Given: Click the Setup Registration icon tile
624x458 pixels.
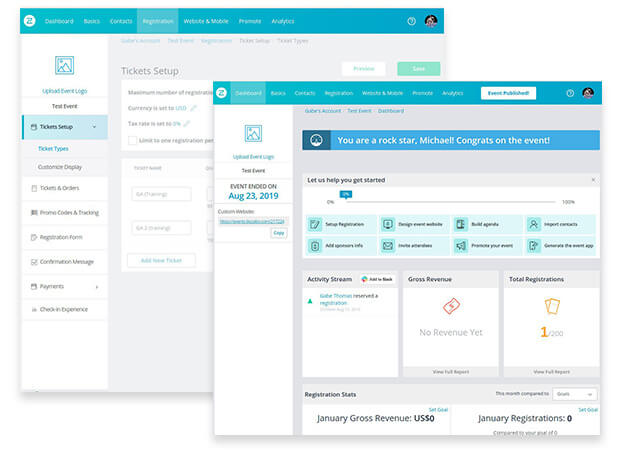Looking at the screenshot, I should coord(314,226).
